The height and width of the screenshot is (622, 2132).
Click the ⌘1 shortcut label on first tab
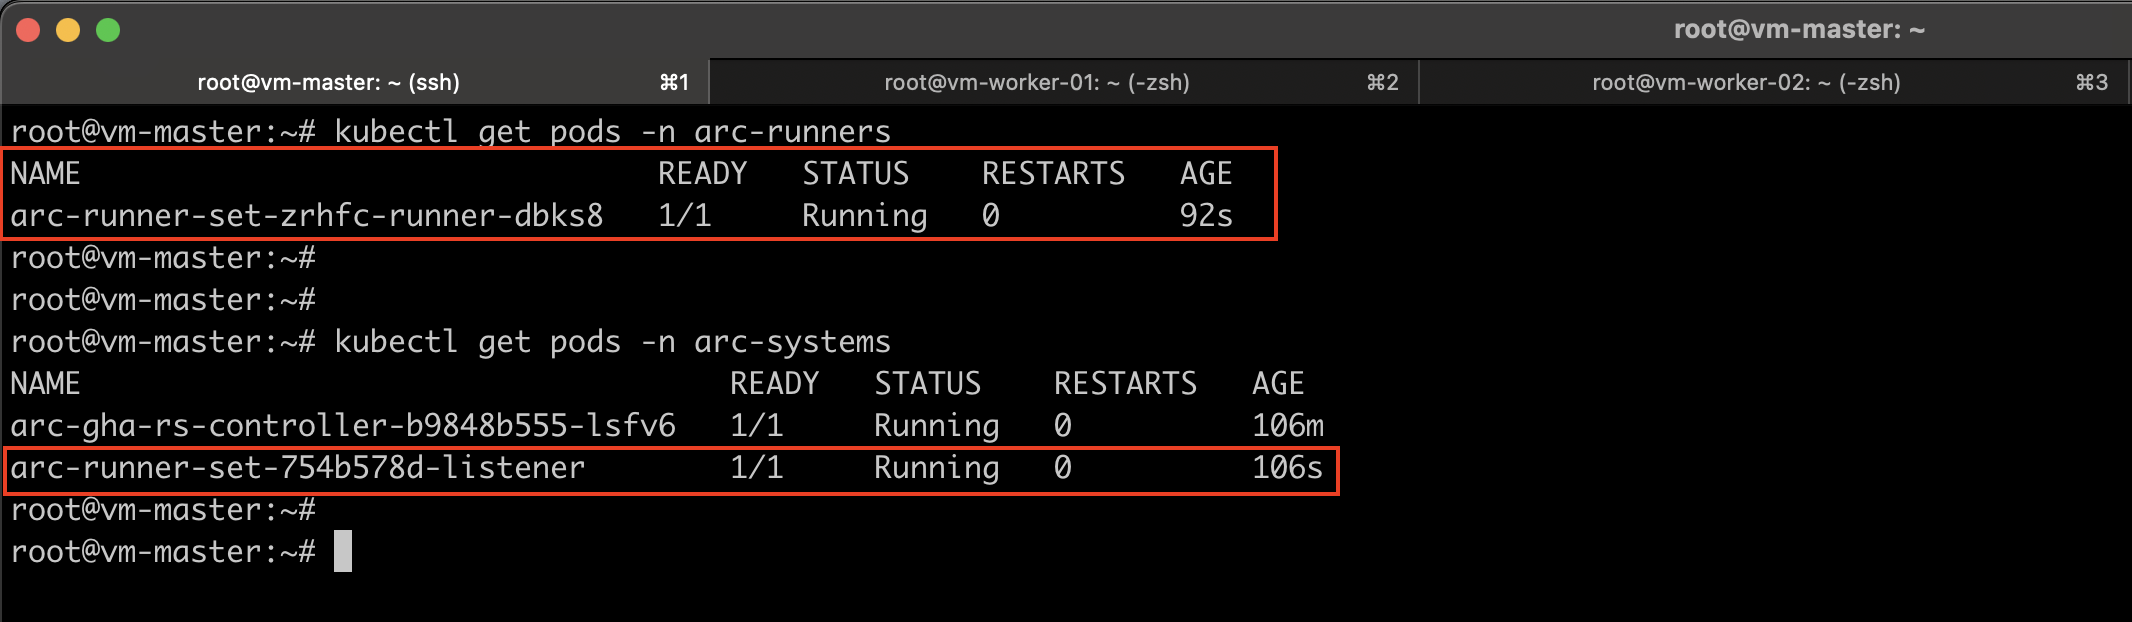(674, 82)
